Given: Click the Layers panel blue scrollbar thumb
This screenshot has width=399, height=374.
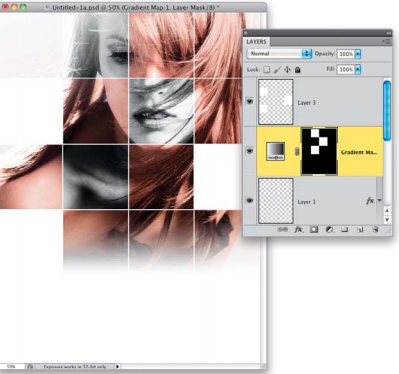Looking at the screenshot, I should [x=387, y=110].
